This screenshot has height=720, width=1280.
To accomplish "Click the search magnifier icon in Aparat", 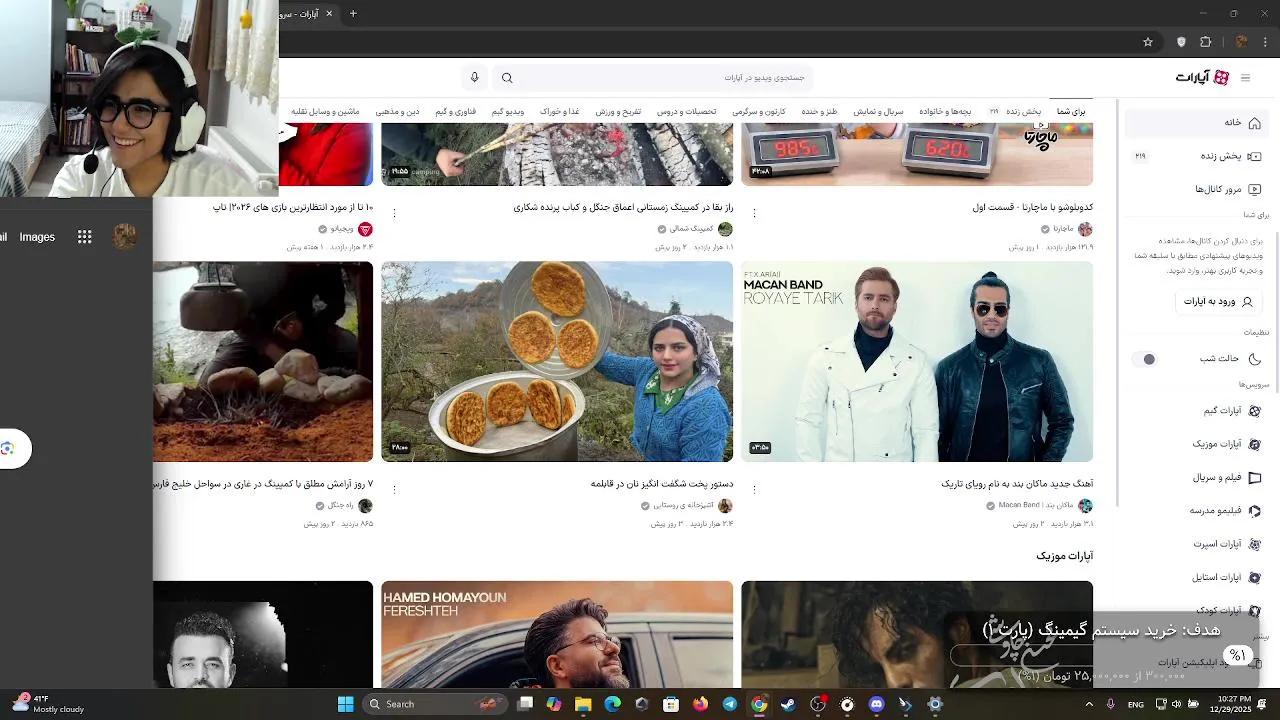I will 507,78.
